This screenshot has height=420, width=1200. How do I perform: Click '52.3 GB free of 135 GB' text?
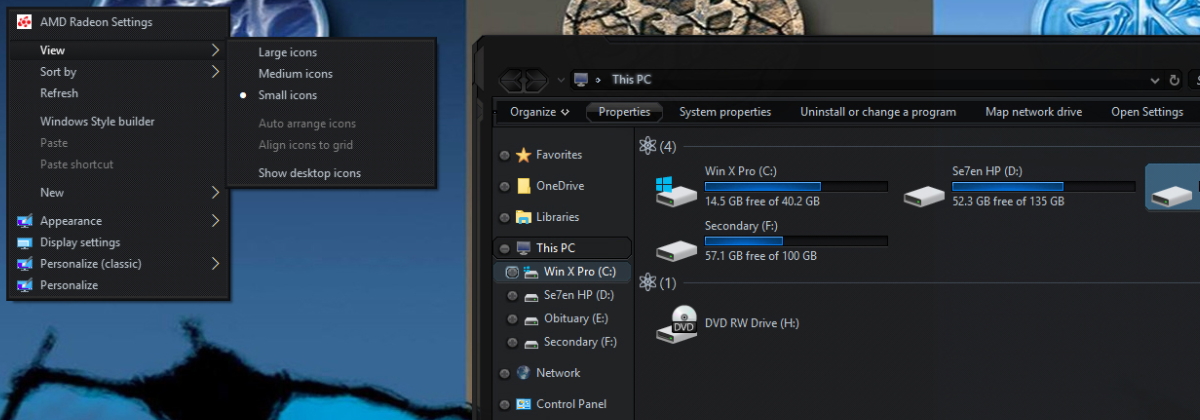(x=1008, y=201)
